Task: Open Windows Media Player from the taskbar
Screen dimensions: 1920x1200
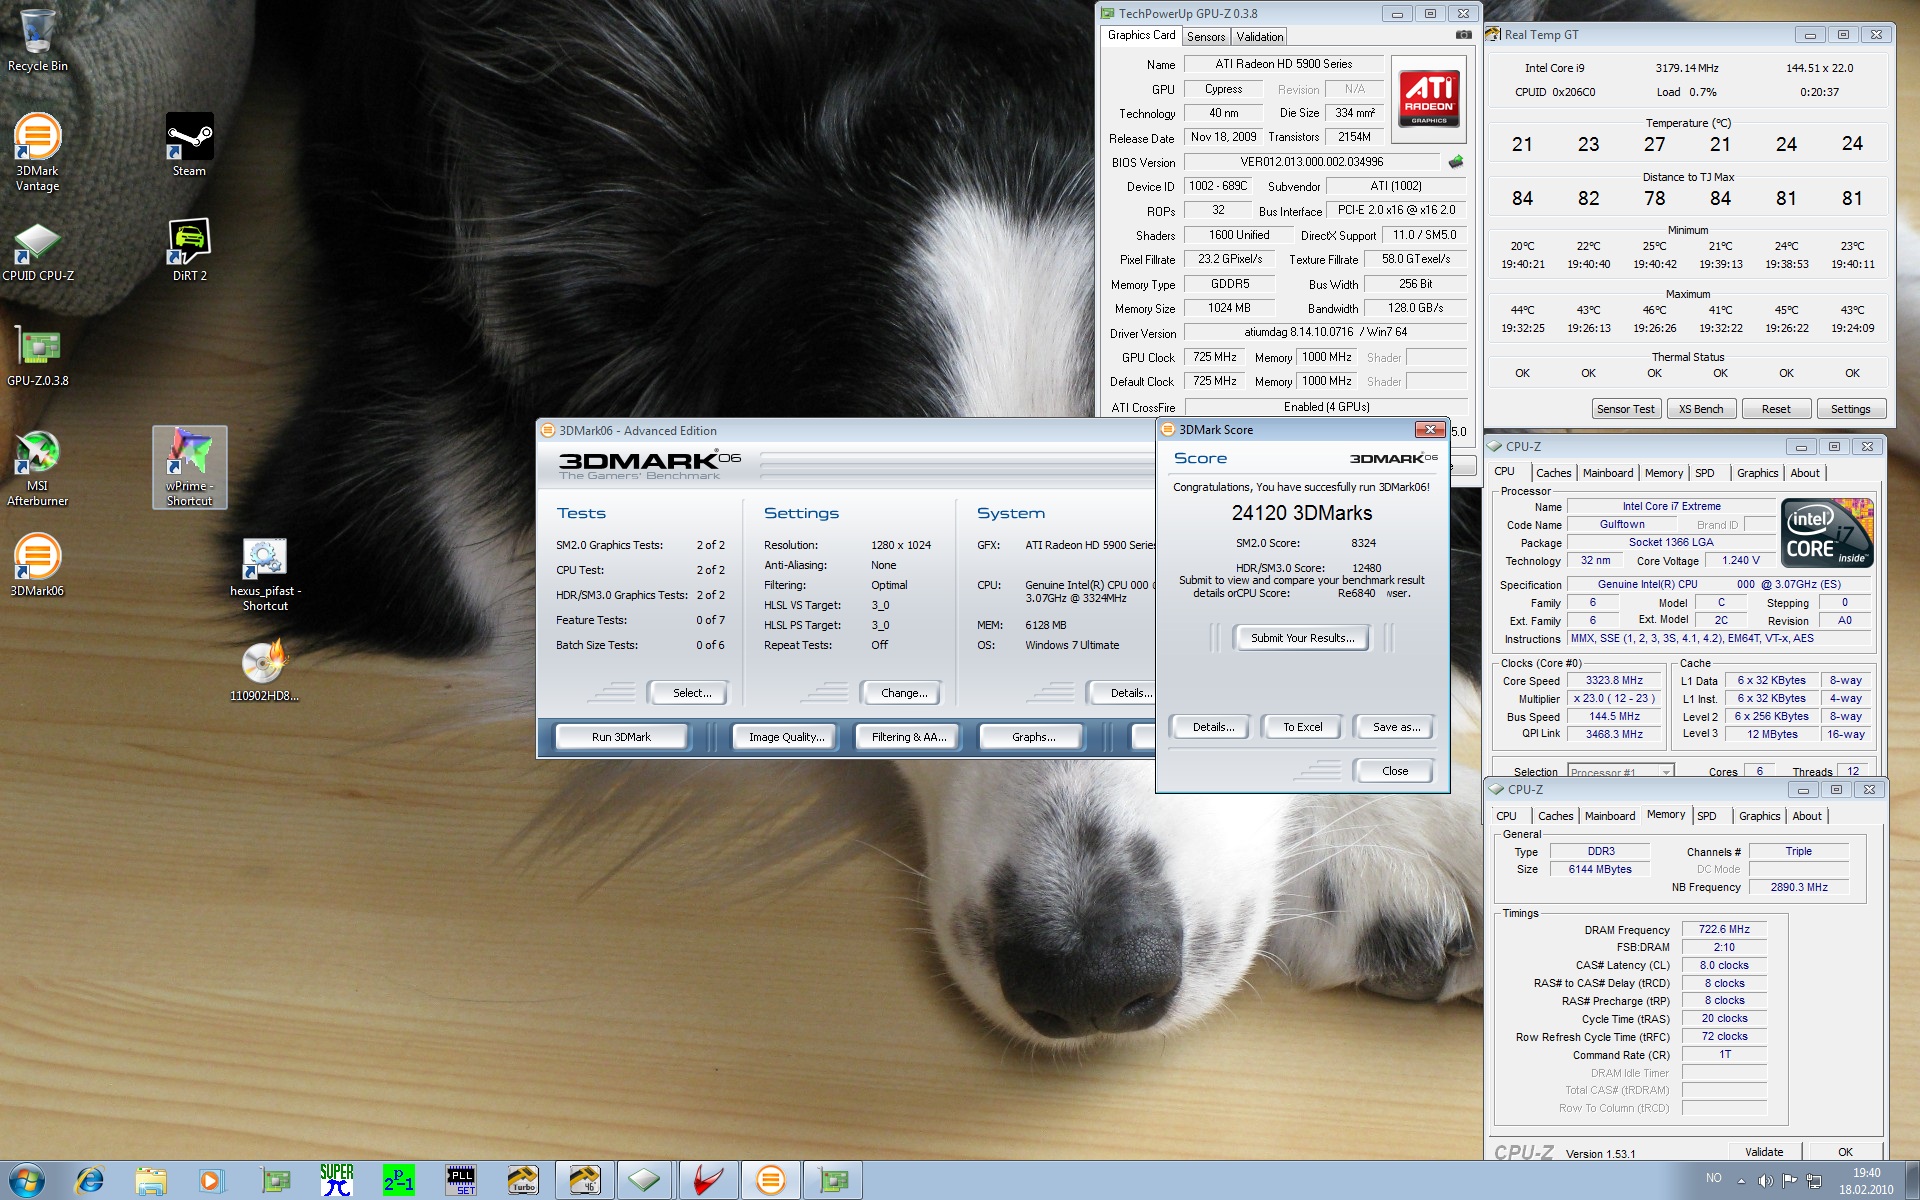Action: pos(211,1181)
